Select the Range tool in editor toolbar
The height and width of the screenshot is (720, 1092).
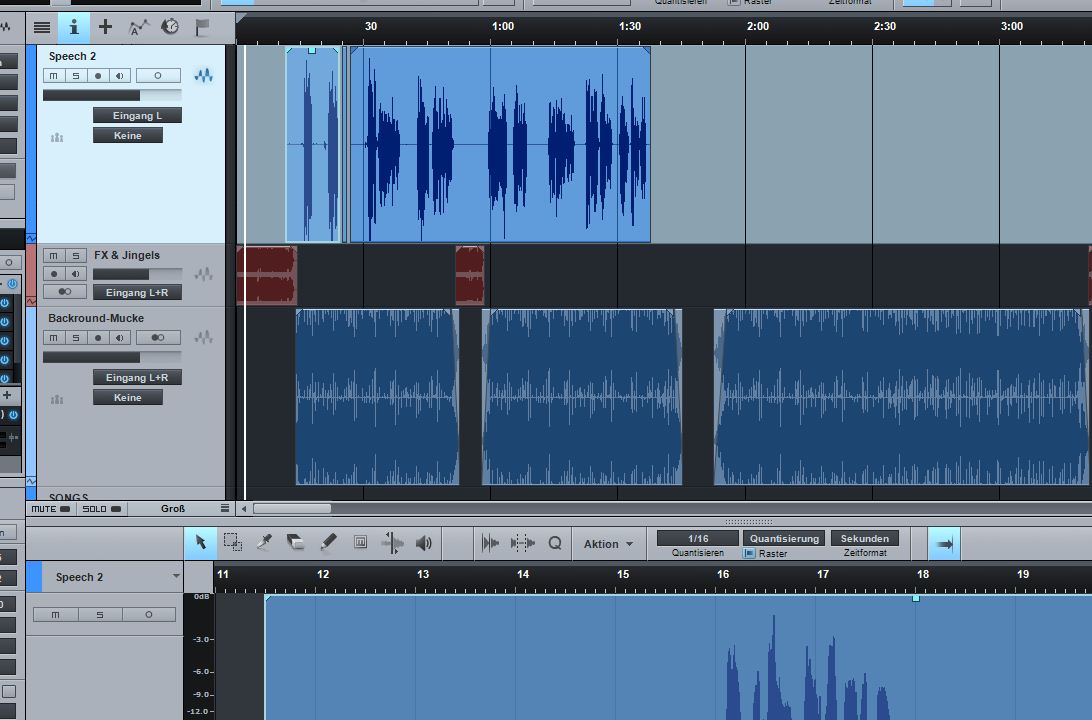coord(232,543)
